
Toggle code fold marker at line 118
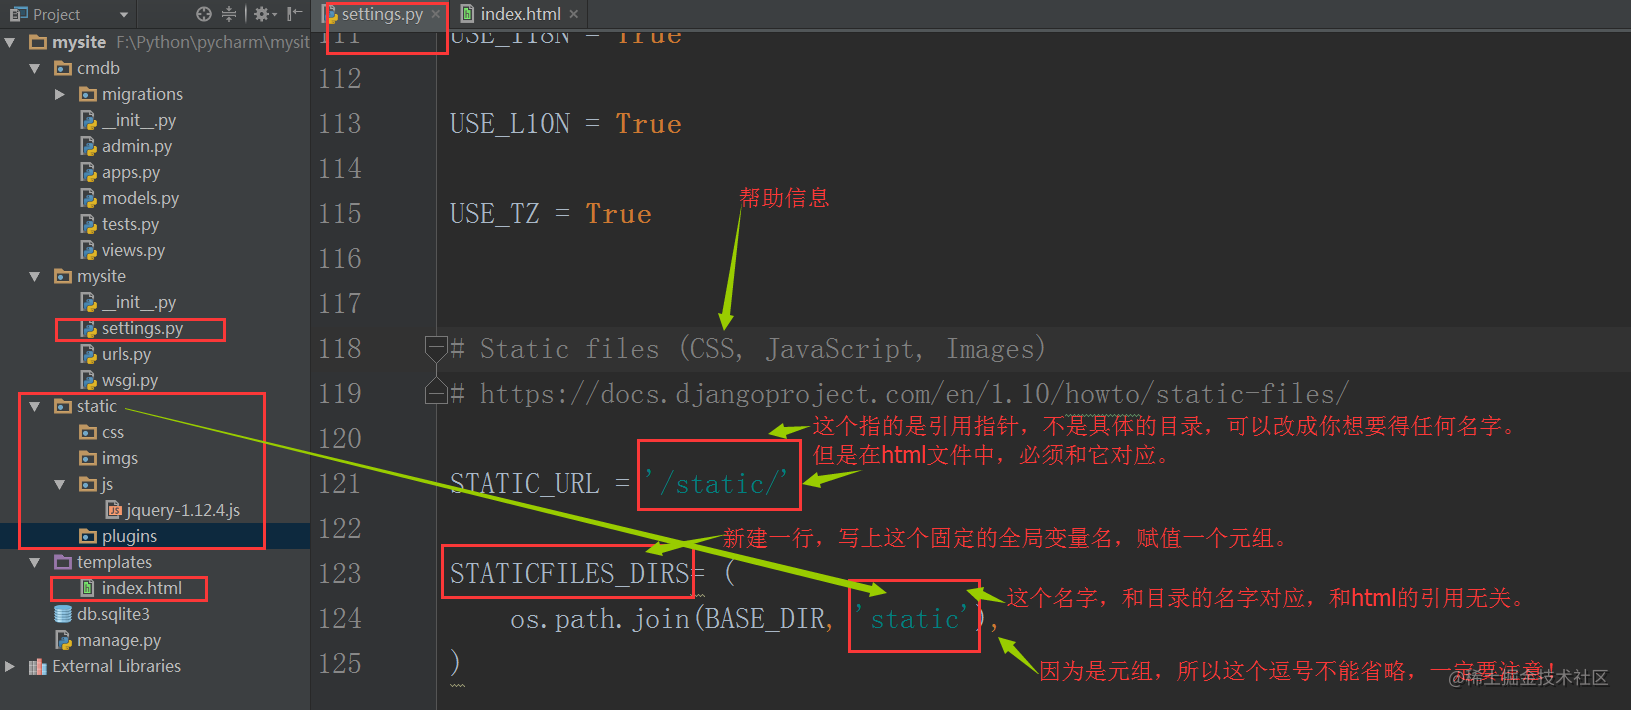point(436,348)
